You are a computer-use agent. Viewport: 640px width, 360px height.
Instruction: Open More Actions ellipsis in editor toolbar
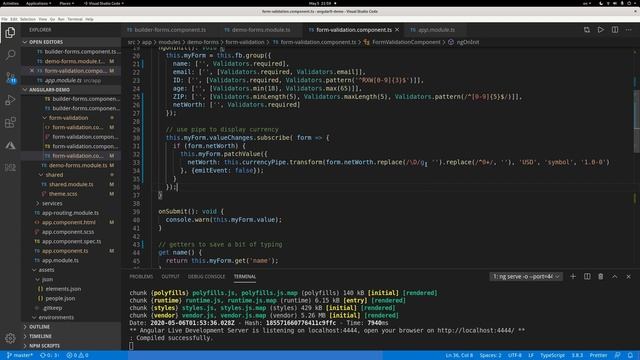(x=629, y=30)
